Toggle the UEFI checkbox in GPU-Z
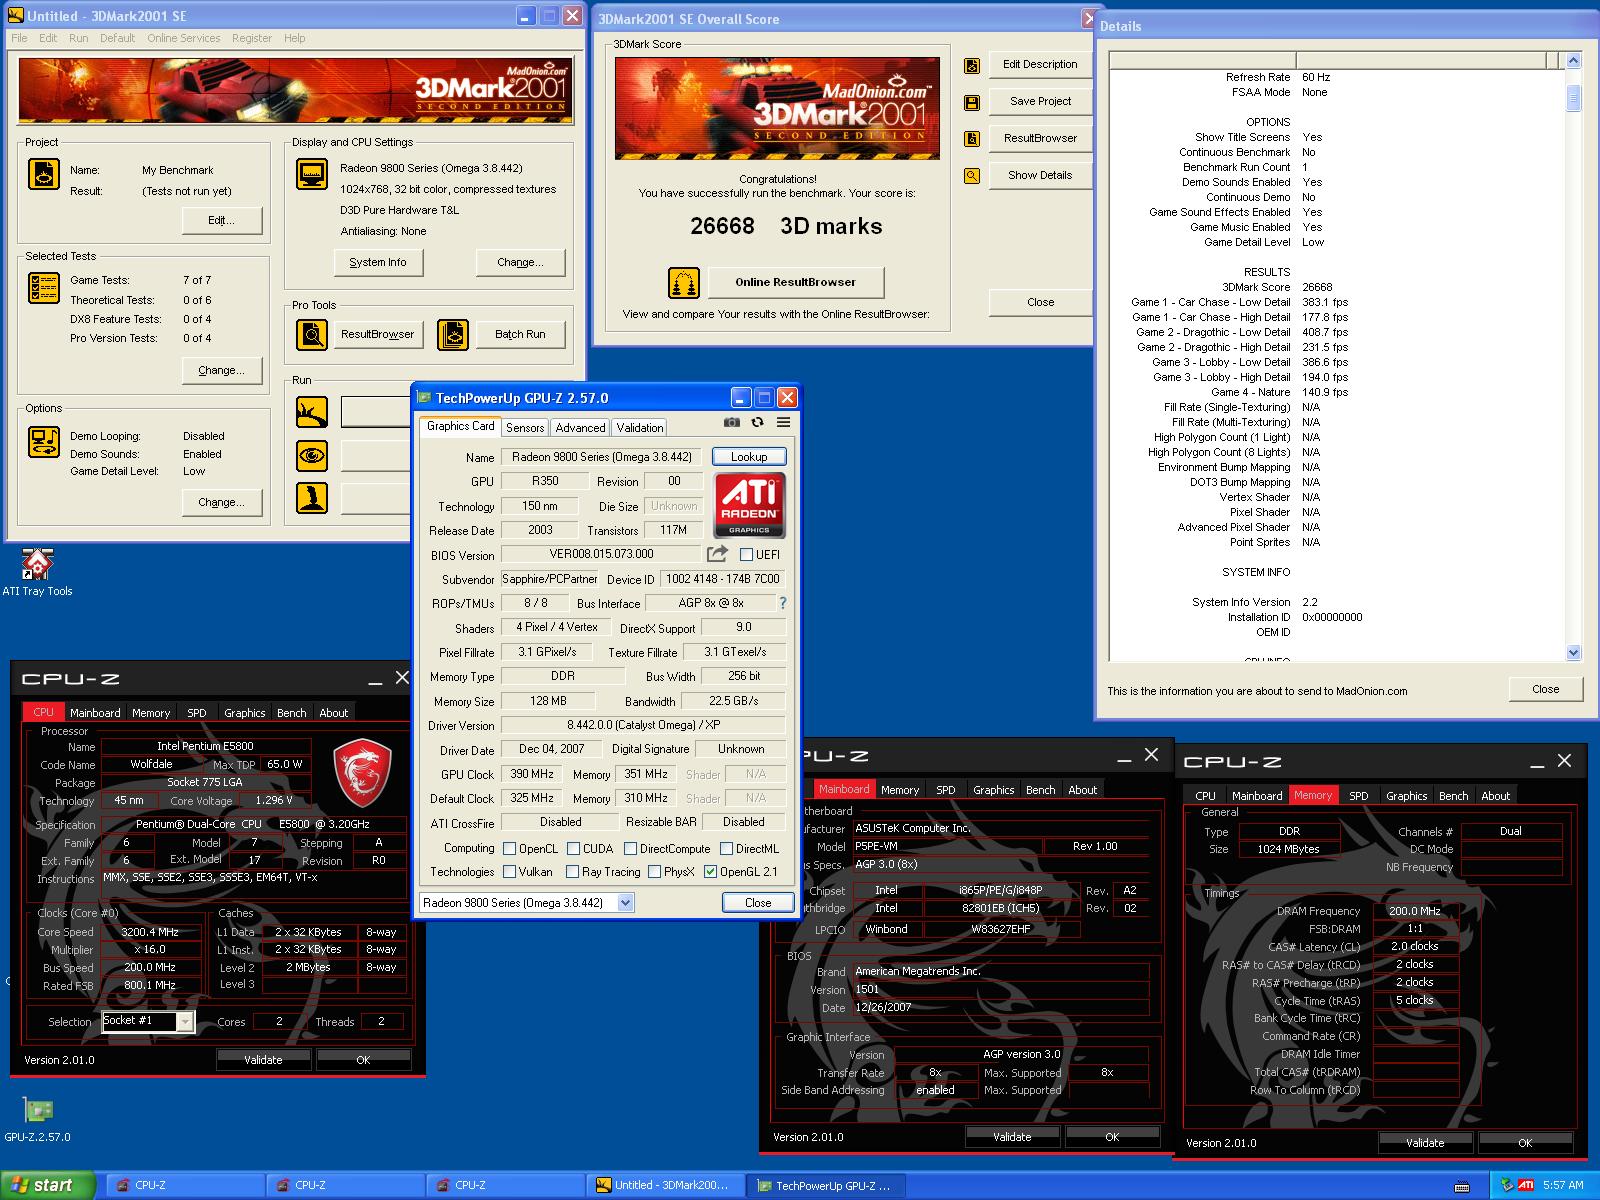Screen dimensions: 1600x1200 pos(746,555)
